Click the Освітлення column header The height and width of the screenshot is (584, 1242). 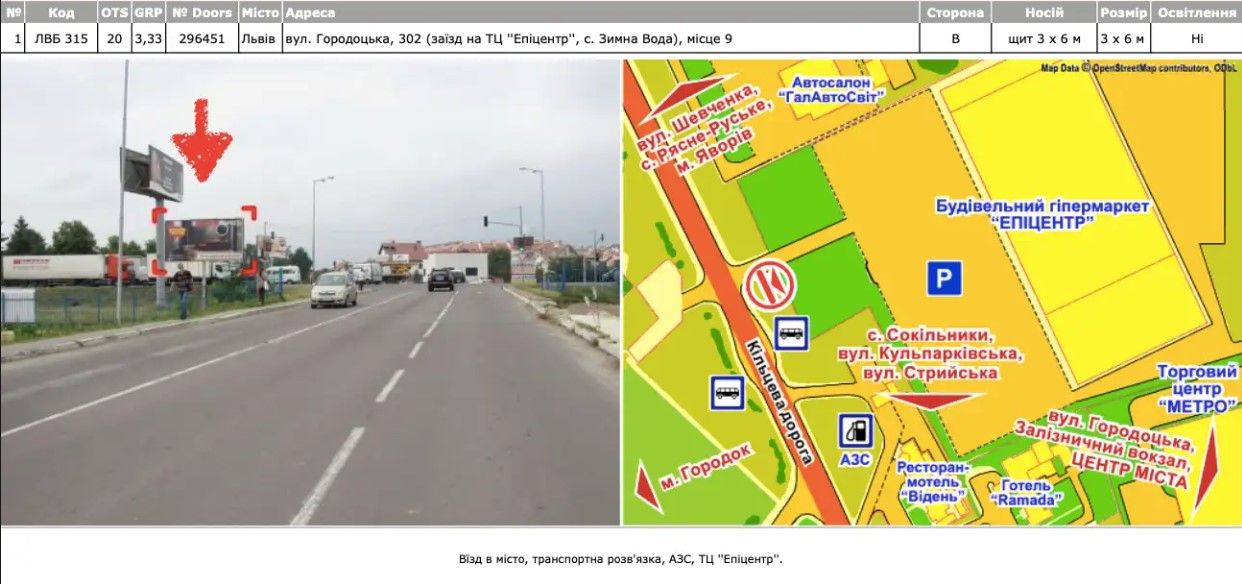(1196, 13)
